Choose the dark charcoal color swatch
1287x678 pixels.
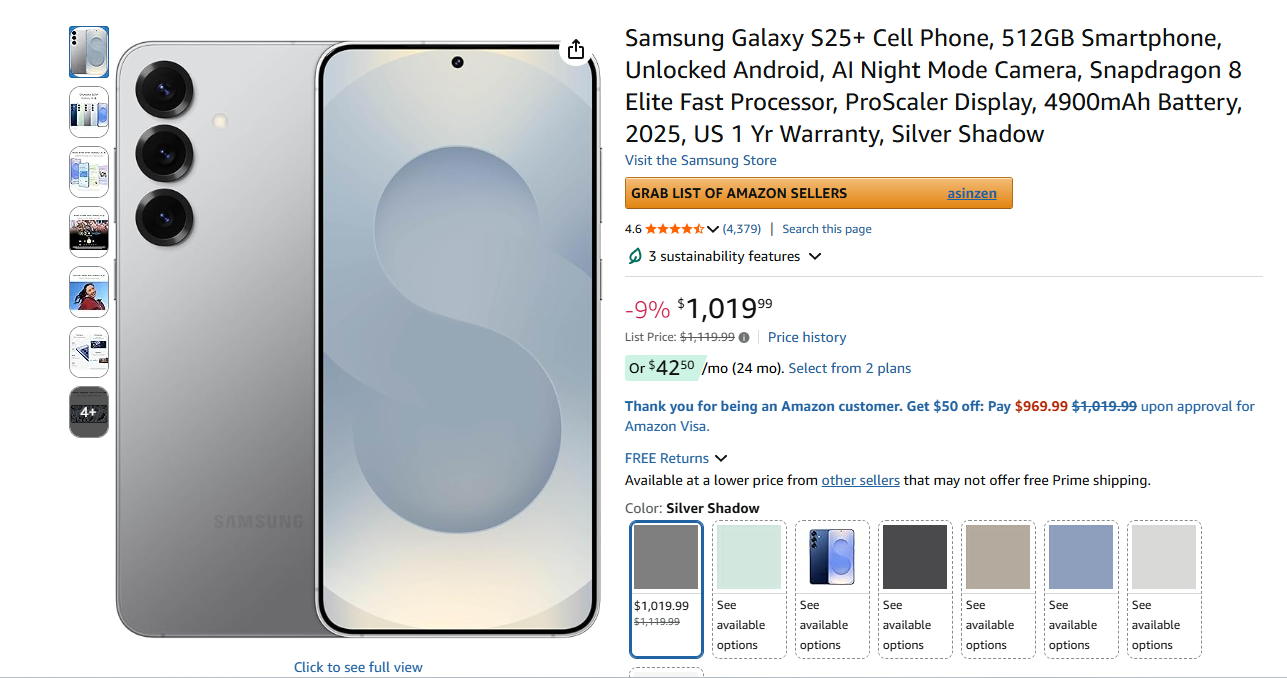click(x=915, y=557)
